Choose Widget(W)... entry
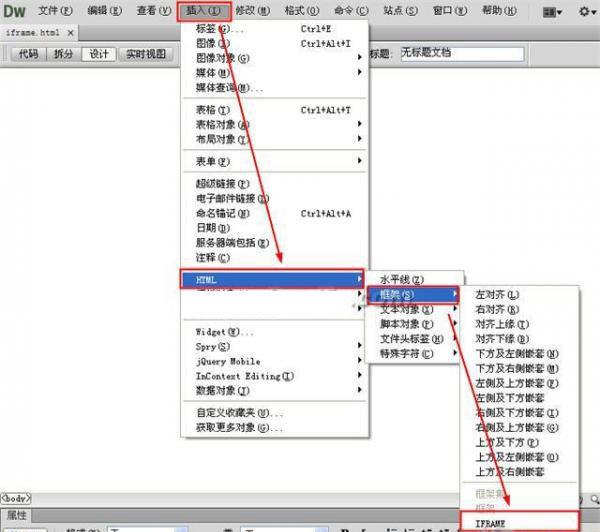Screen dimensions: 600x532 [x=275, y=332]
